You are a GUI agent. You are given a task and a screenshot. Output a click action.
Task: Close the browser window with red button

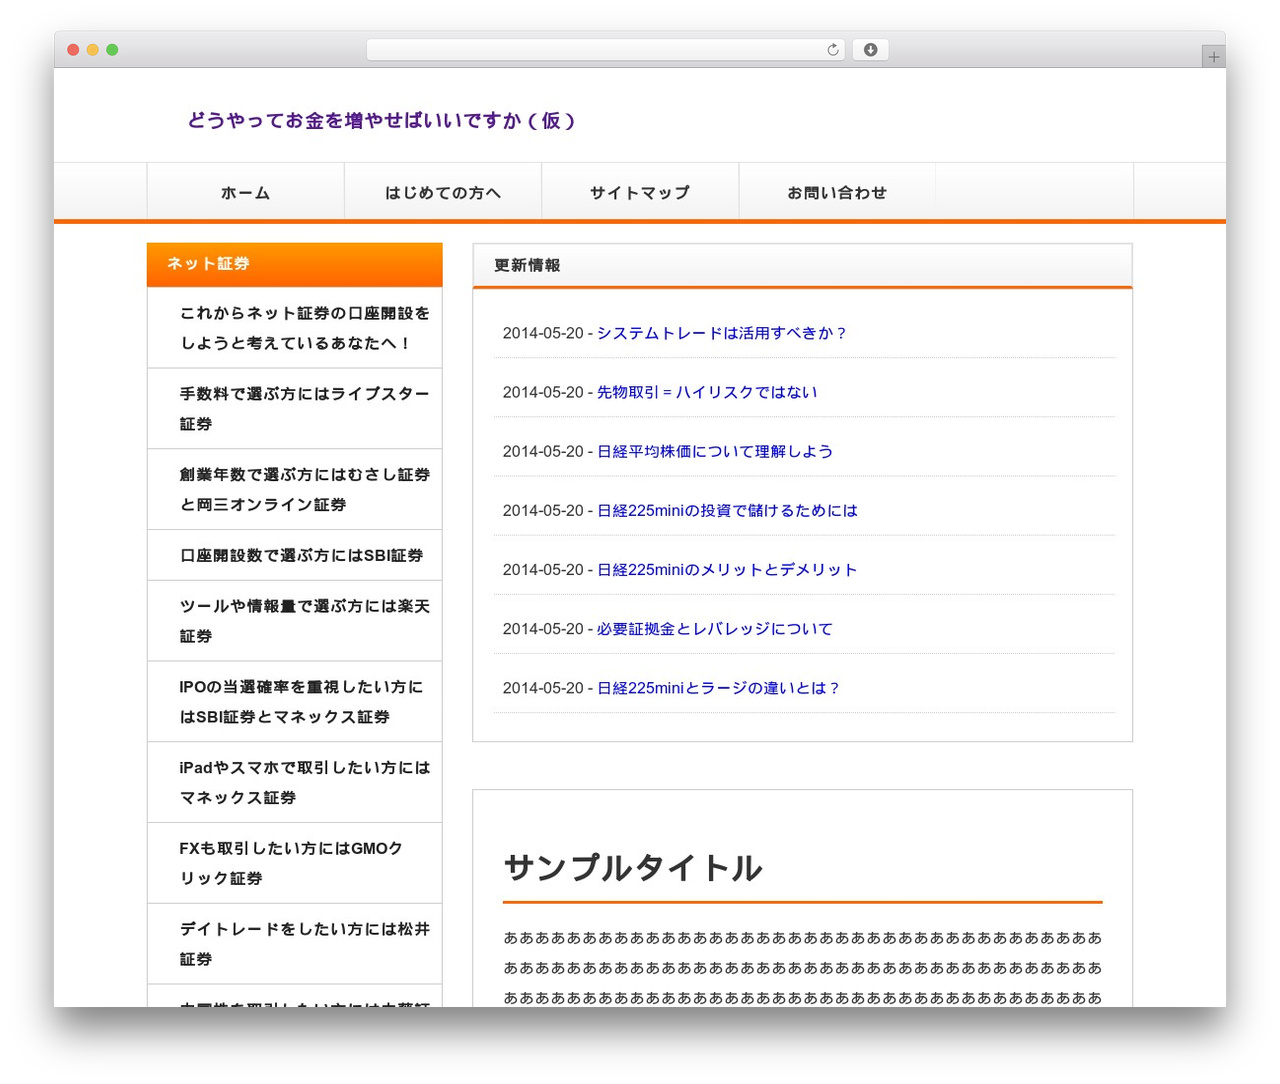coord(73,50)
